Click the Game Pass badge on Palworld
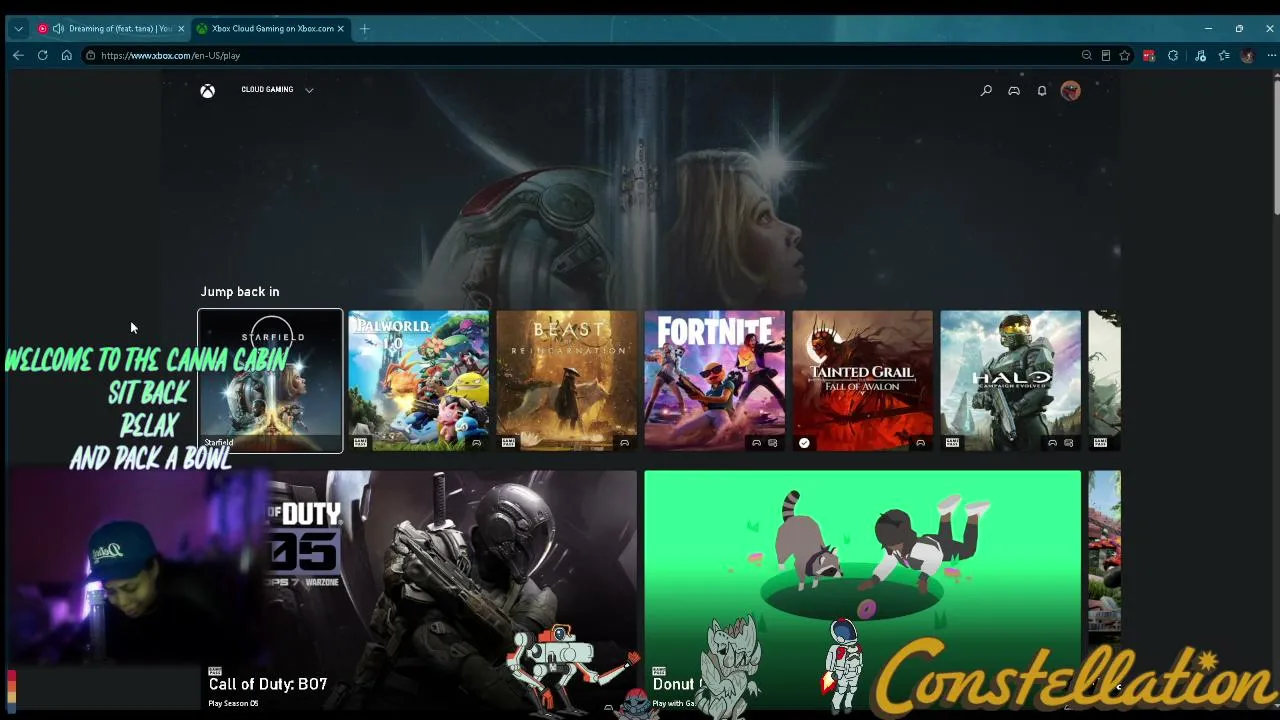The image size is (1280, 720). [x=360, y=443]
